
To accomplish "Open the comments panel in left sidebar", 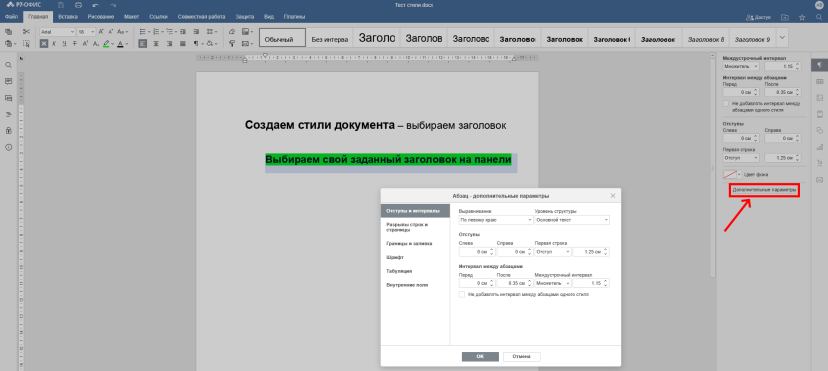I will (x=8, y=81).
